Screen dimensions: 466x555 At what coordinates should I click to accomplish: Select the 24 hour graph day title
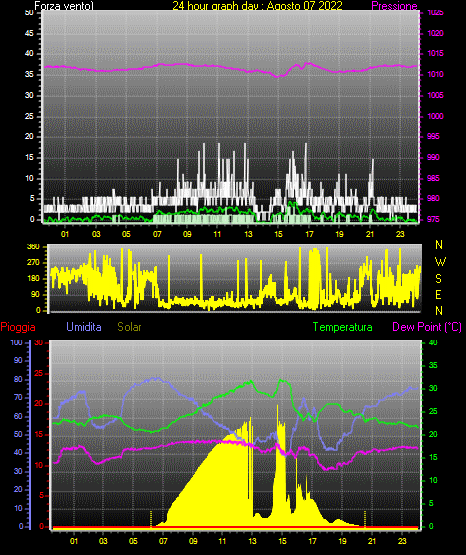pos(257,6)
